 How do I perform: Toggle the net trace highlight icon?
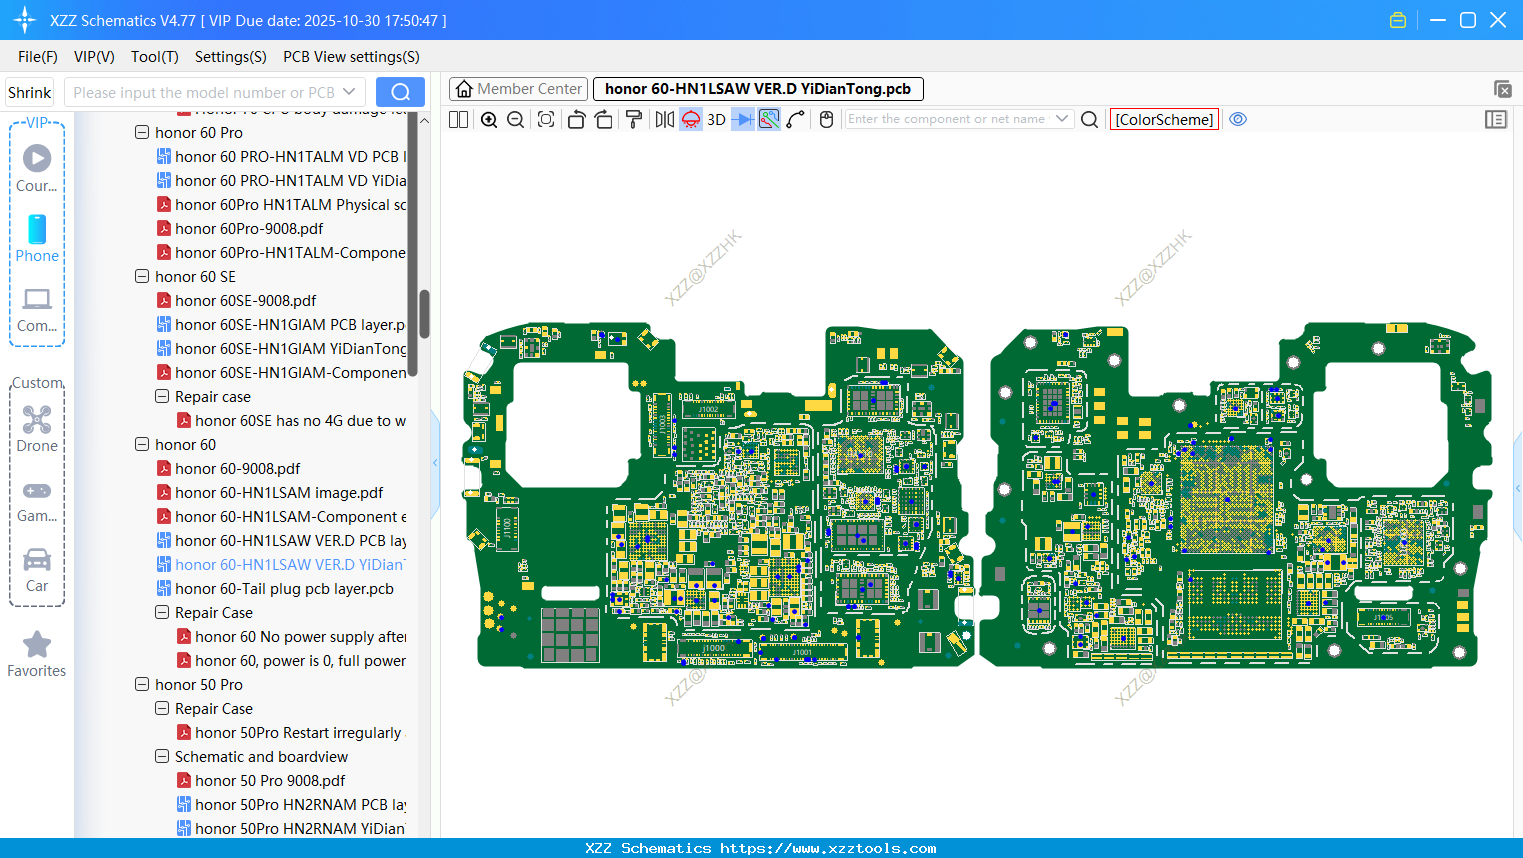(769, 119)
